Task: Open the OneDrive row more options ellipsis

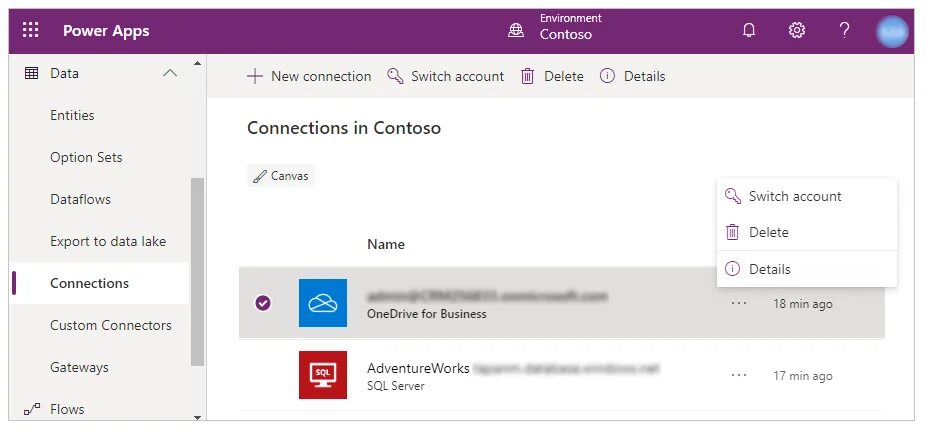Action: (739, 304)
